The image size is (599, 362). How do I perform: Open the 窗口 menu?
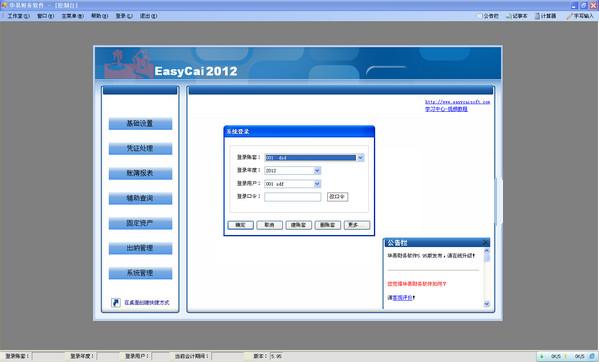point(45,16)
